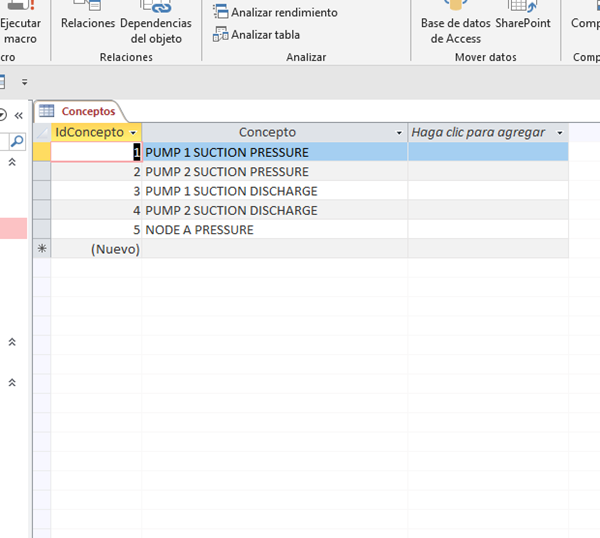Image resolution: width=600 pixels, height=538 pixels.
Task: Click the Analizar rendimiento icon
Action: [x=220, y=11]
